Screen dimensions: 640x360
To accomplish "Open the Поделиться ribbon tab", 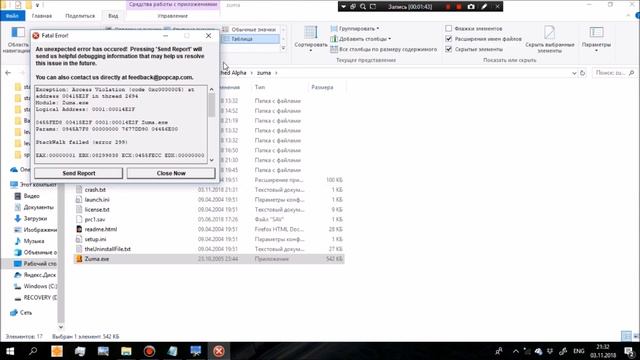I will (x=80, y=16).
